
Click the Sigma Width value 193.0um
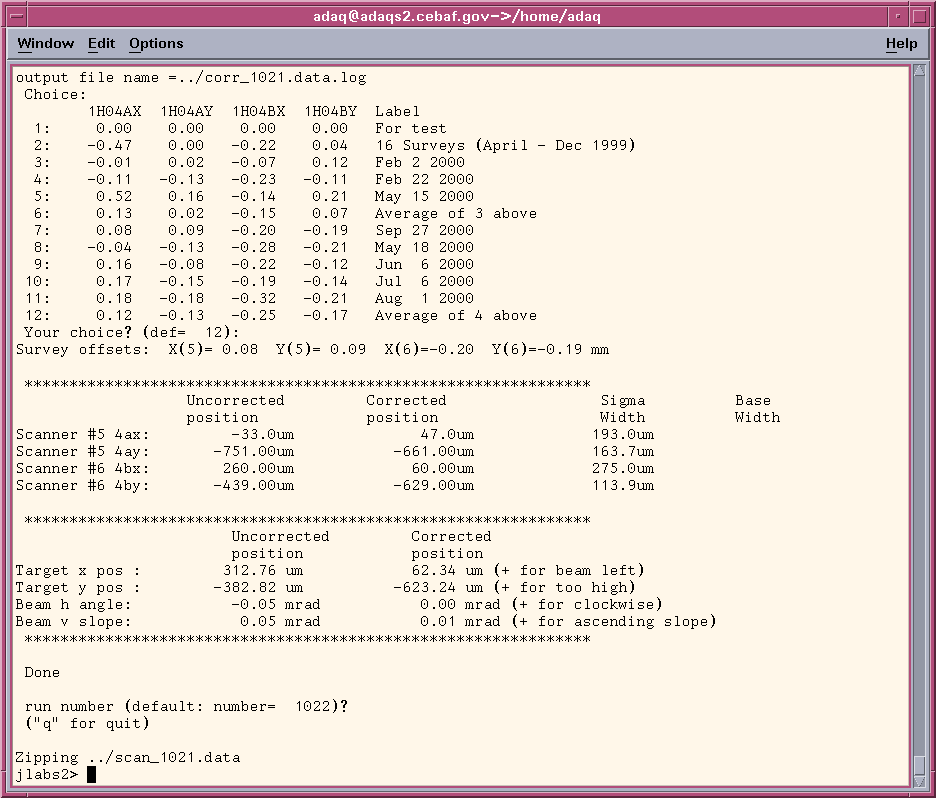click(x=623, y=435)
